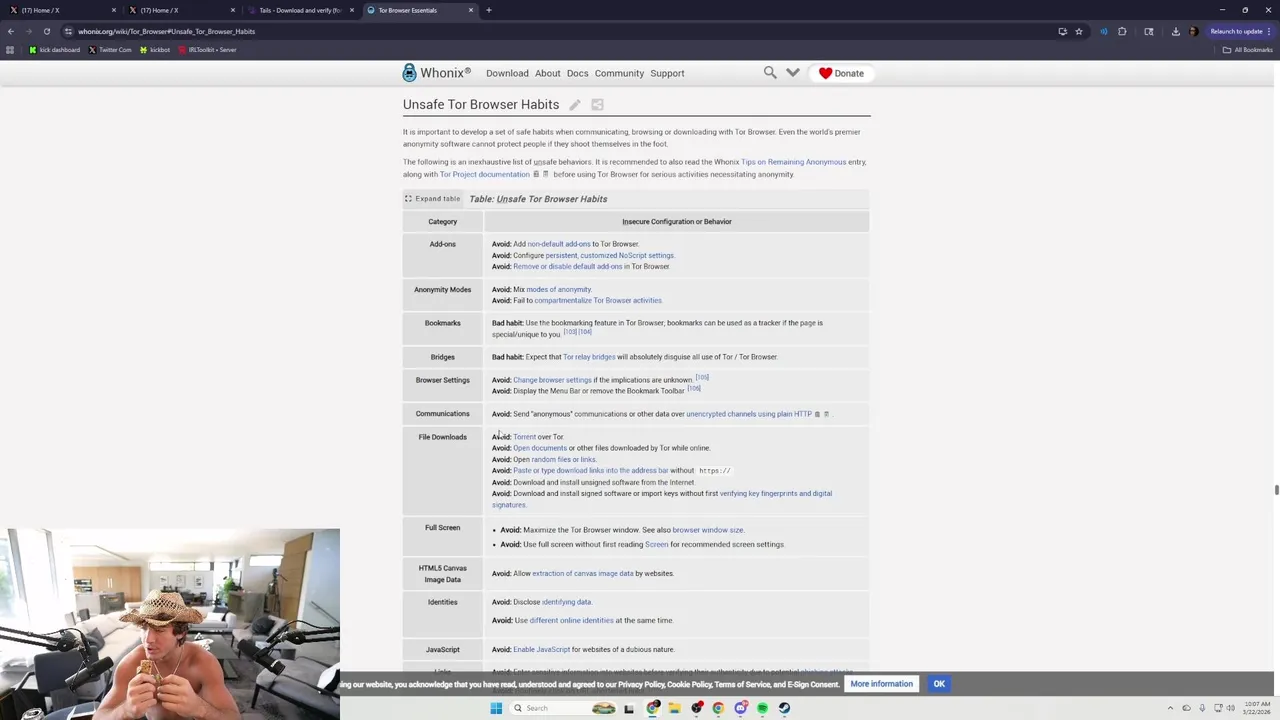The height and width of the screenshot is (720, 1280).
Task: Open the kickbot bookmark
Action: [155, 50]
